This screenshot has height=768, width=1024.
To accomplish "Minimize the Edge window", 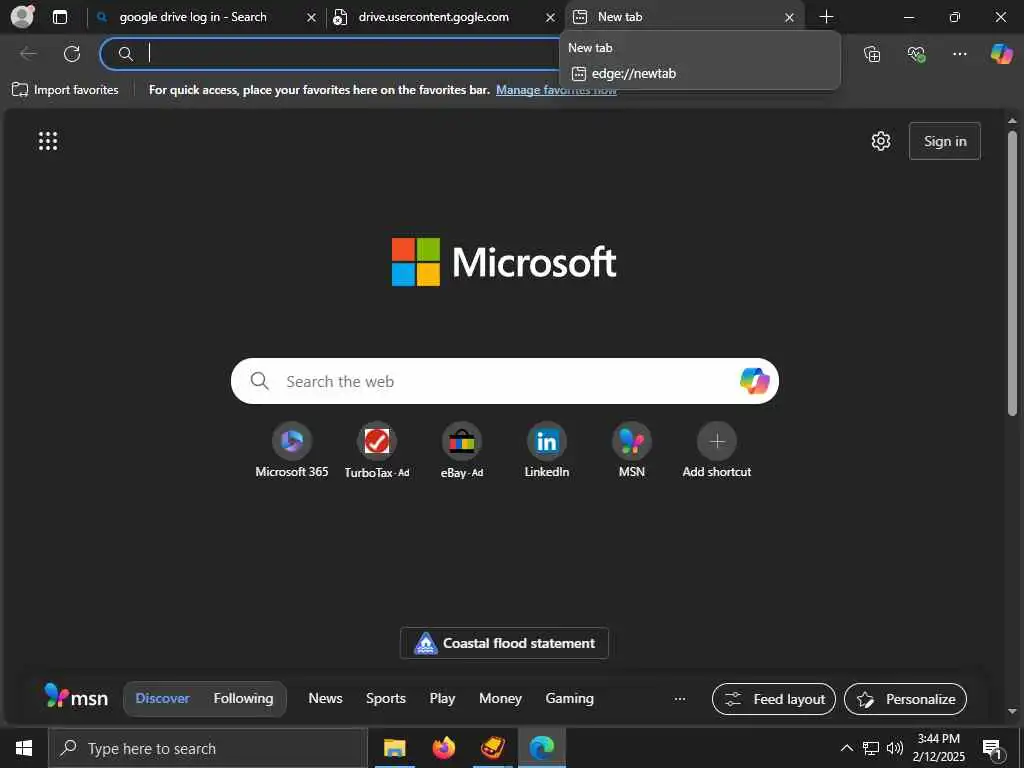I will [x=908, y=17].
